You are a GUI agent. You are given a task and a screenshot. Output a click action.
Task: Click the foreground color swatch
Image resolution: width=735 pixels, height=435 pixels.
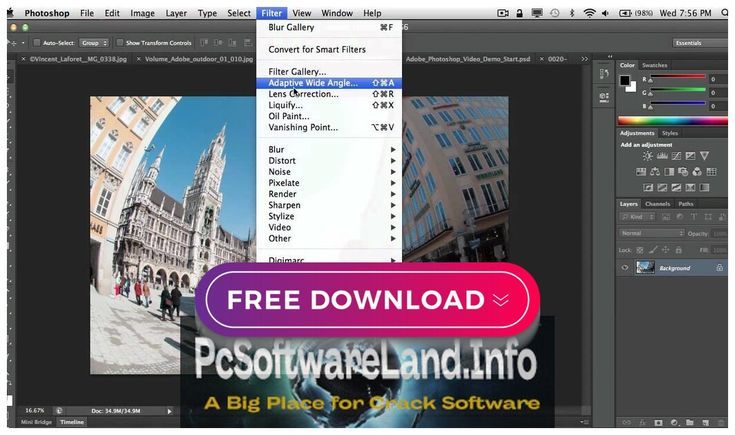[625, 80]
